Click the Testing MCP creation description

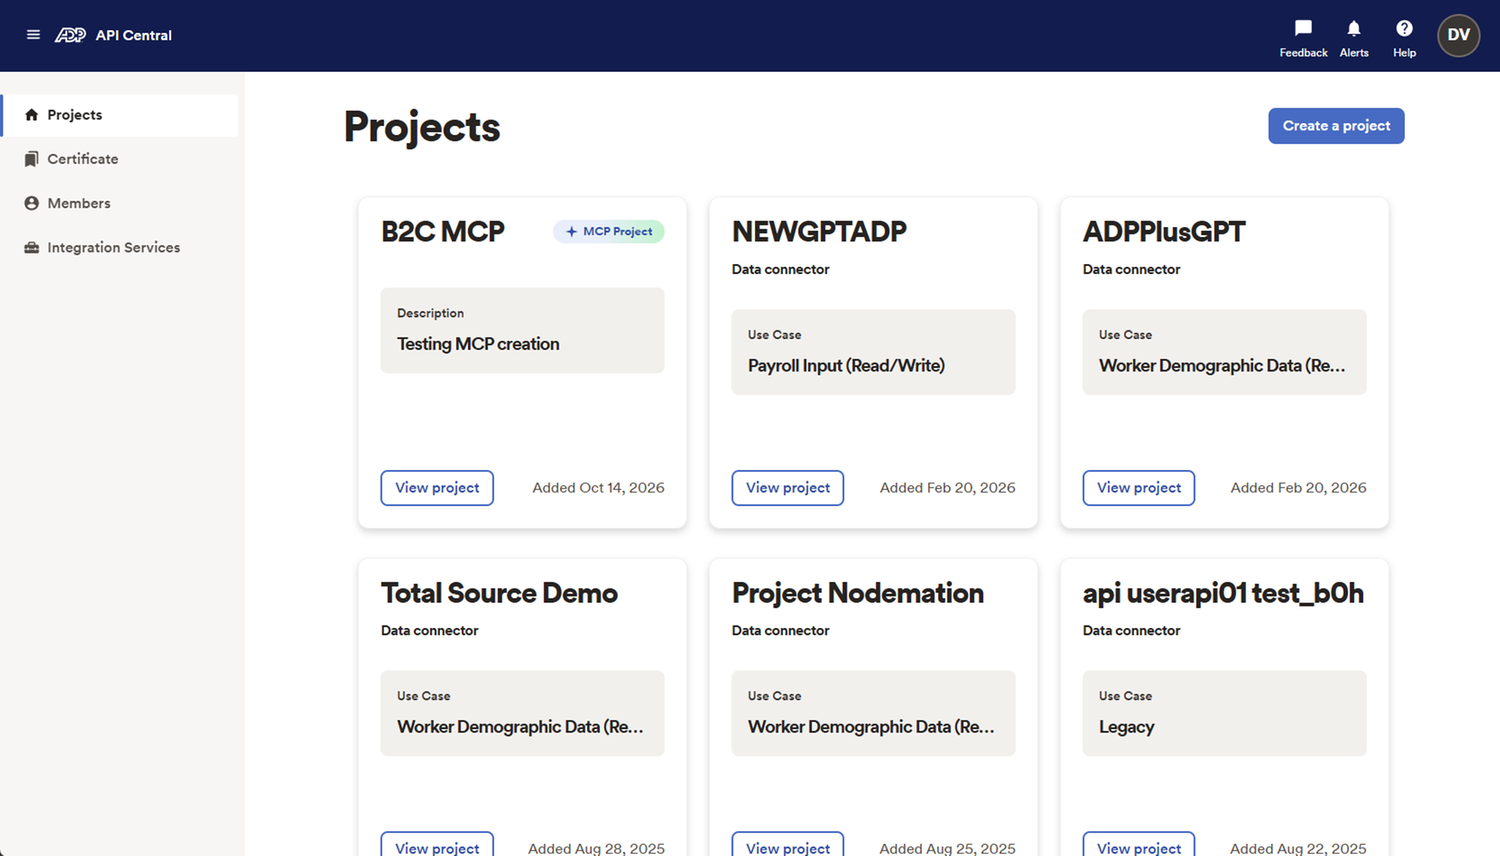478,344
